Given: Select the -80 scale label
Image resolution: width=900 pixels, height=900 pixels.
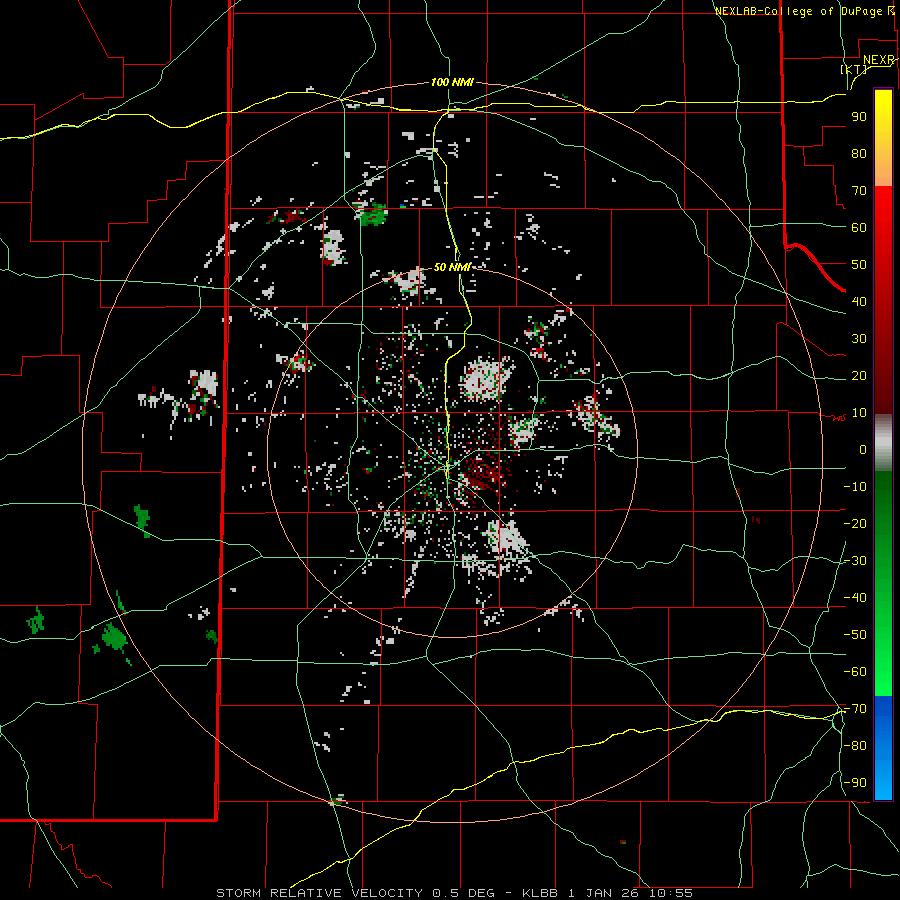Looking at the screenshot, I should coord(855,746).
